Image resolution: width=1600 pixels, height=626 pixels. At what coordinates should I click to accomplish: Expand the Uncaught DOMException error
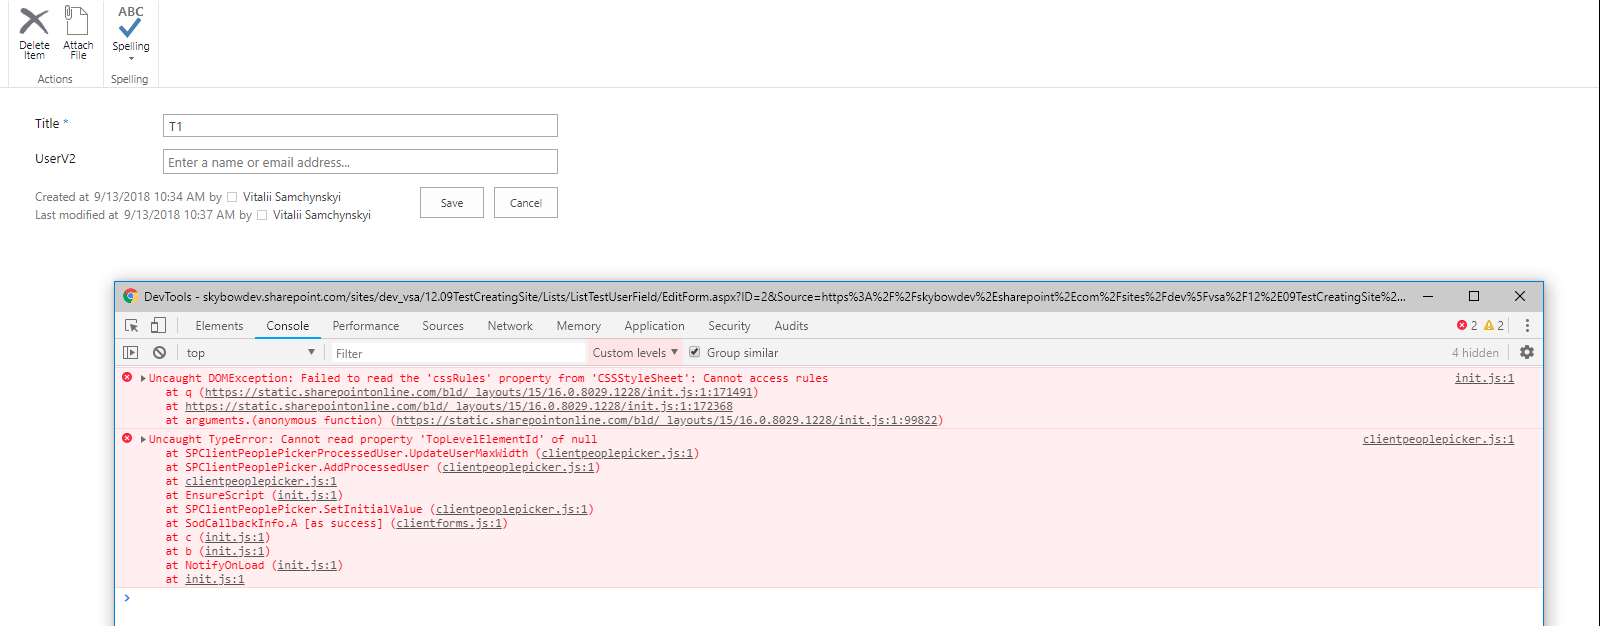point(144,378)
